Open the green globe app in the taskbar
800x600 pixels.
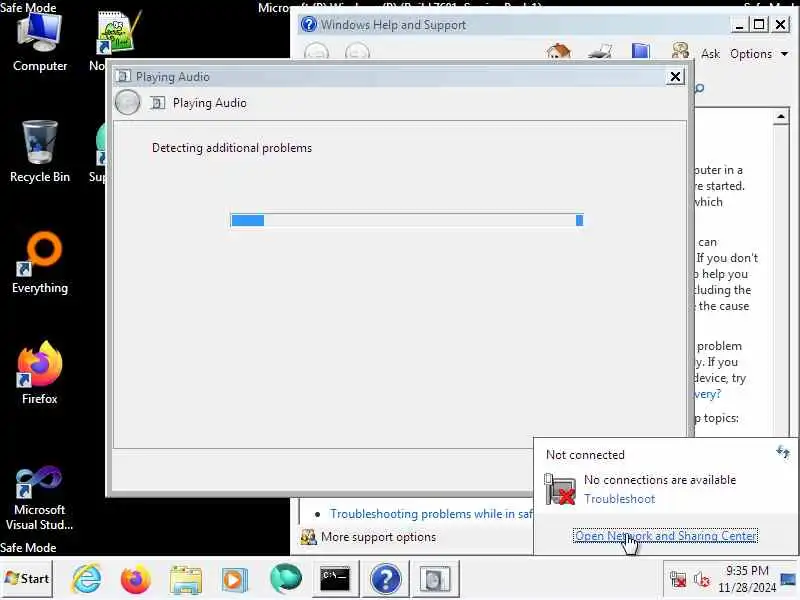pos(286,579)
